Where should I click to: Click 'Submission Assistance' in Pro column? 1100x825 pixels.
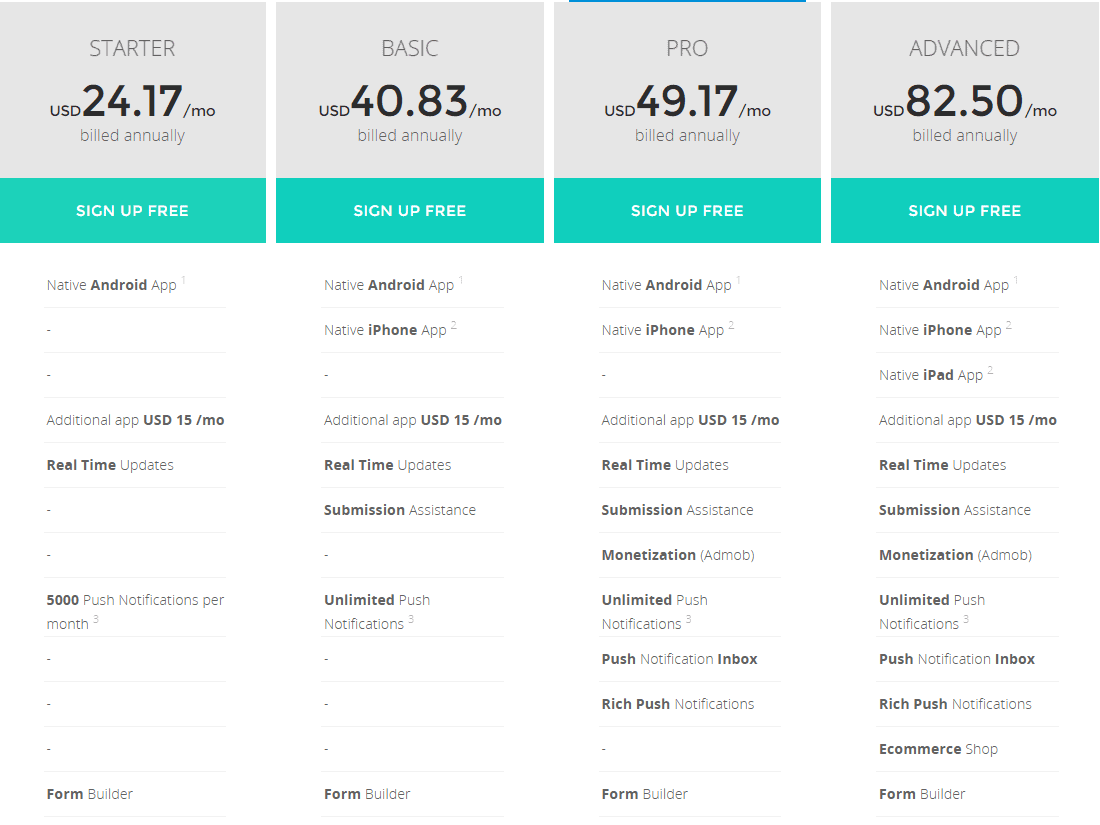(677, 510)
